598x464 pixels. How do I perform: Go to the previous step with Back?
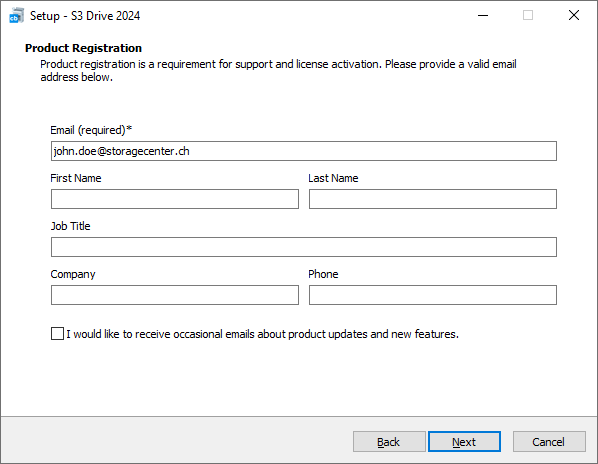click(x=389, y=442)
